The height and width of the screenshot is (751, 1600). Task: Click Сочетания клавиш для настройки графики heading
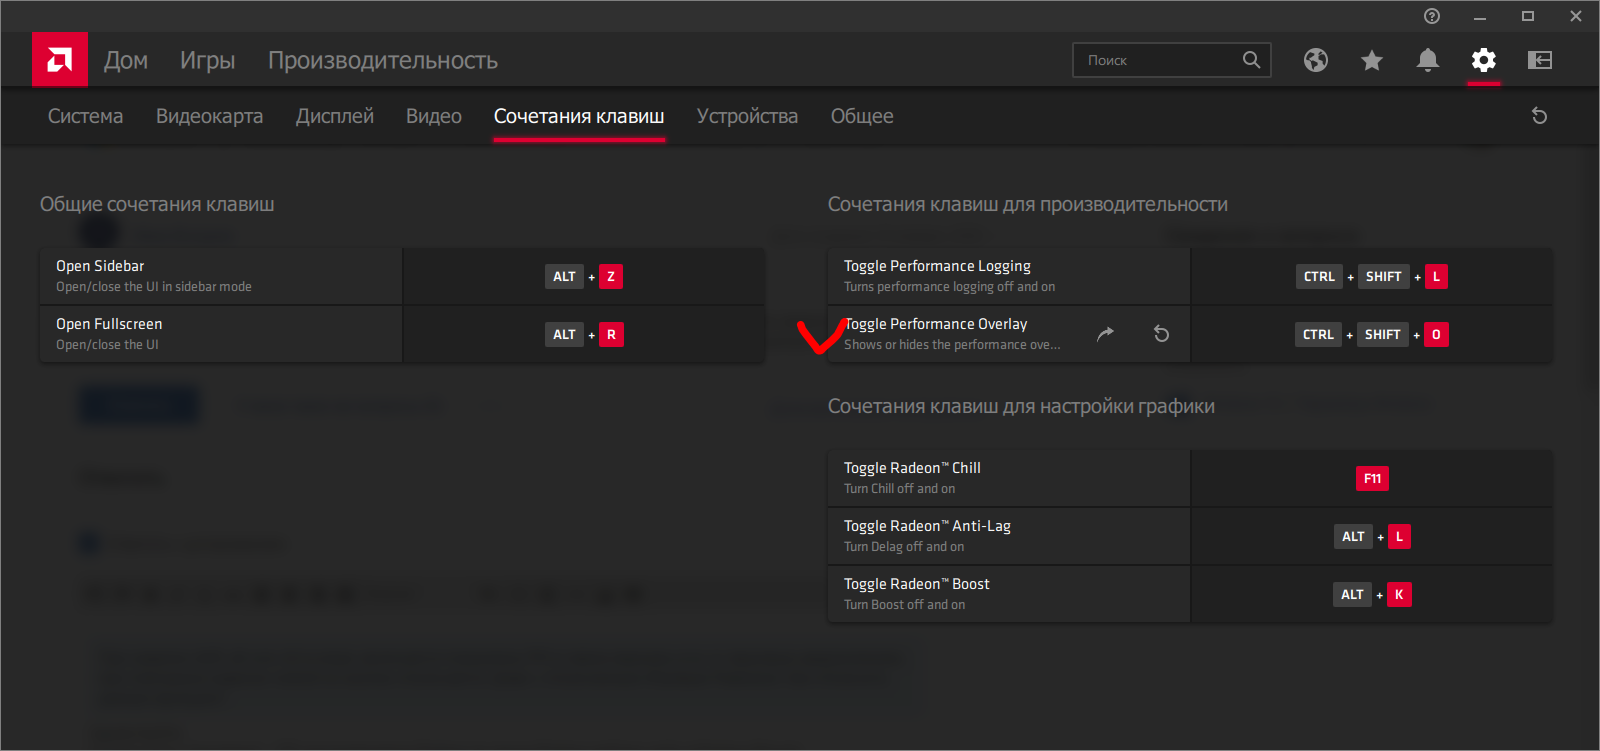pos(1021,406)
